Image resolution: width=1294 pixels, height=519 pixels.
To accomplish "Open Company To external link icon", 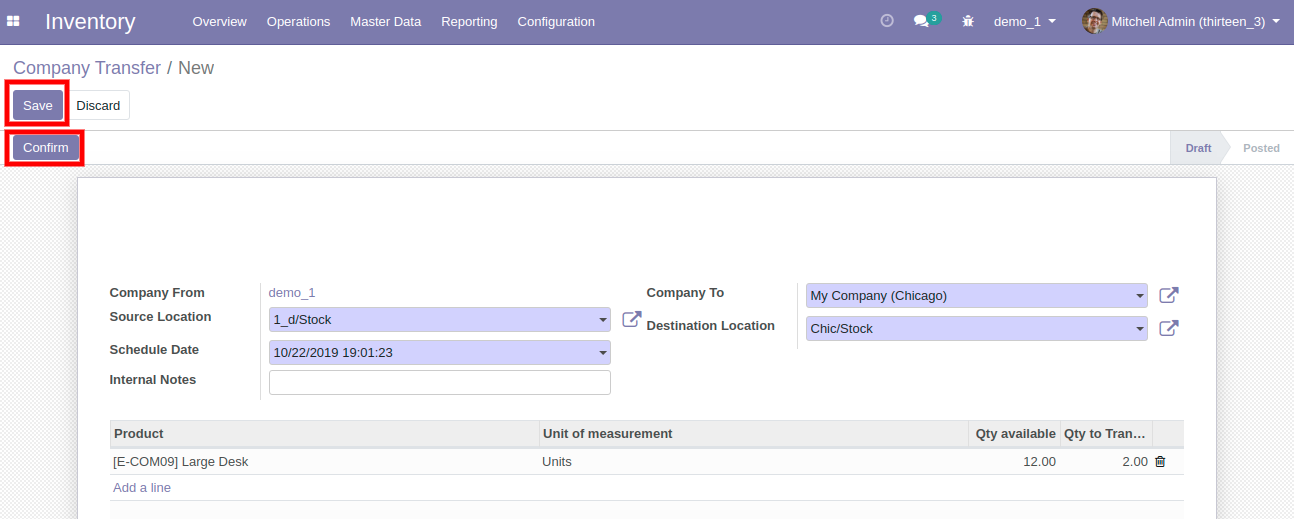I will click(1168, 296).
